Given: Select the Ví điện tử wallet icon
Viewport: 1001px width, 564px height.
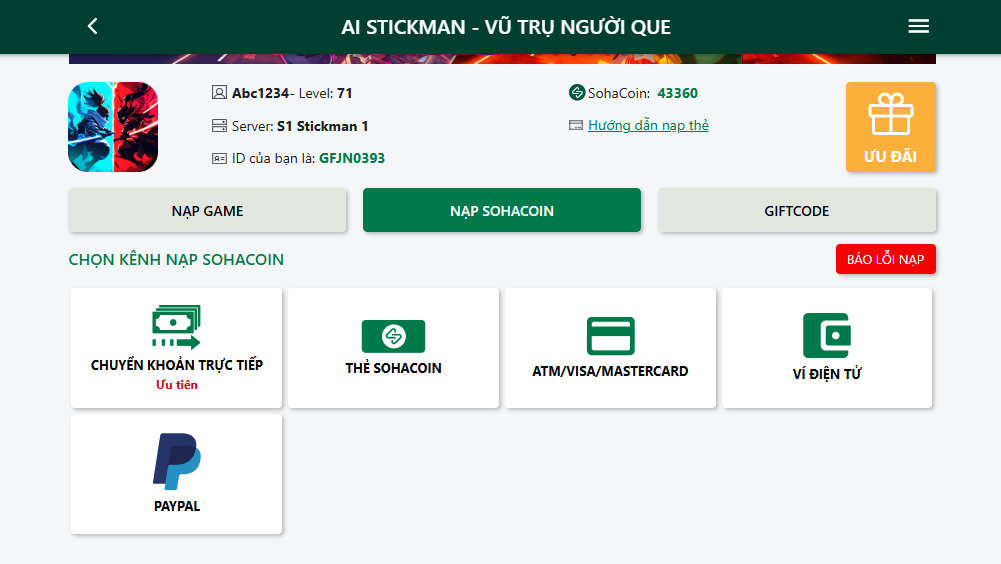Looking at the screenshot, I should click(x=827, y=335).
